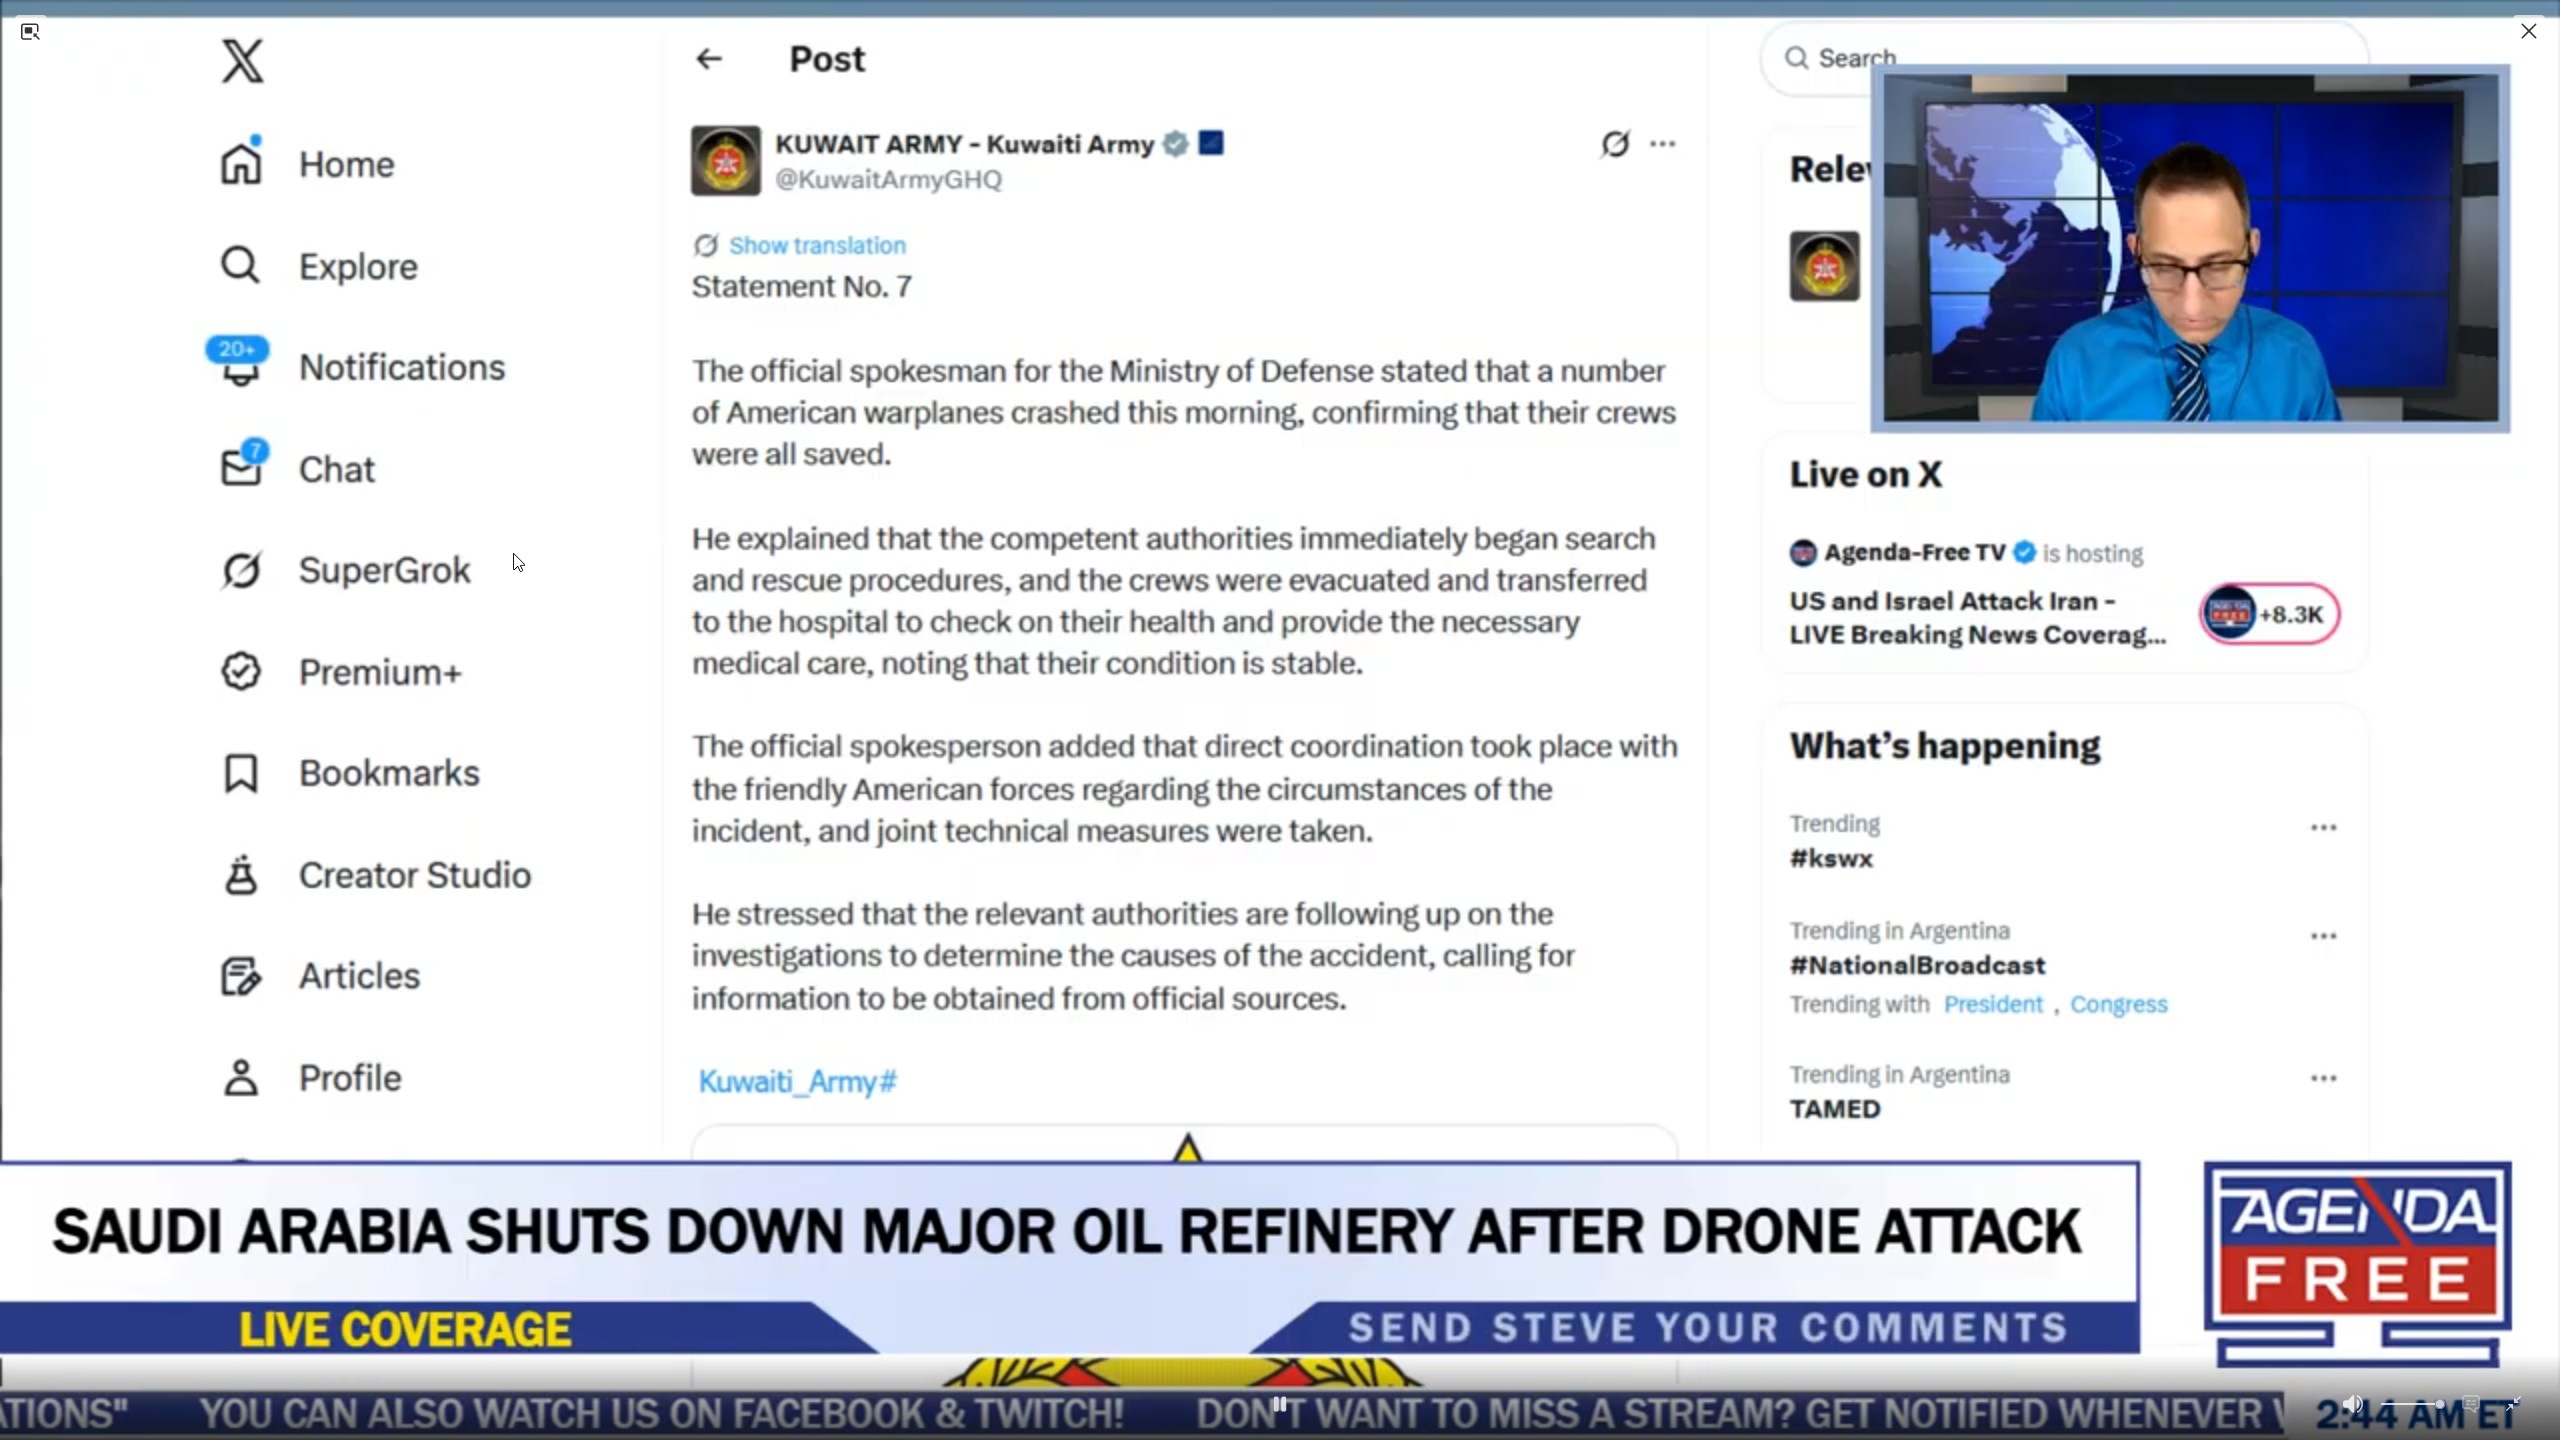Open SuperGrok from the sidebar
The image size is (2560, 1440).
(384, 570)
